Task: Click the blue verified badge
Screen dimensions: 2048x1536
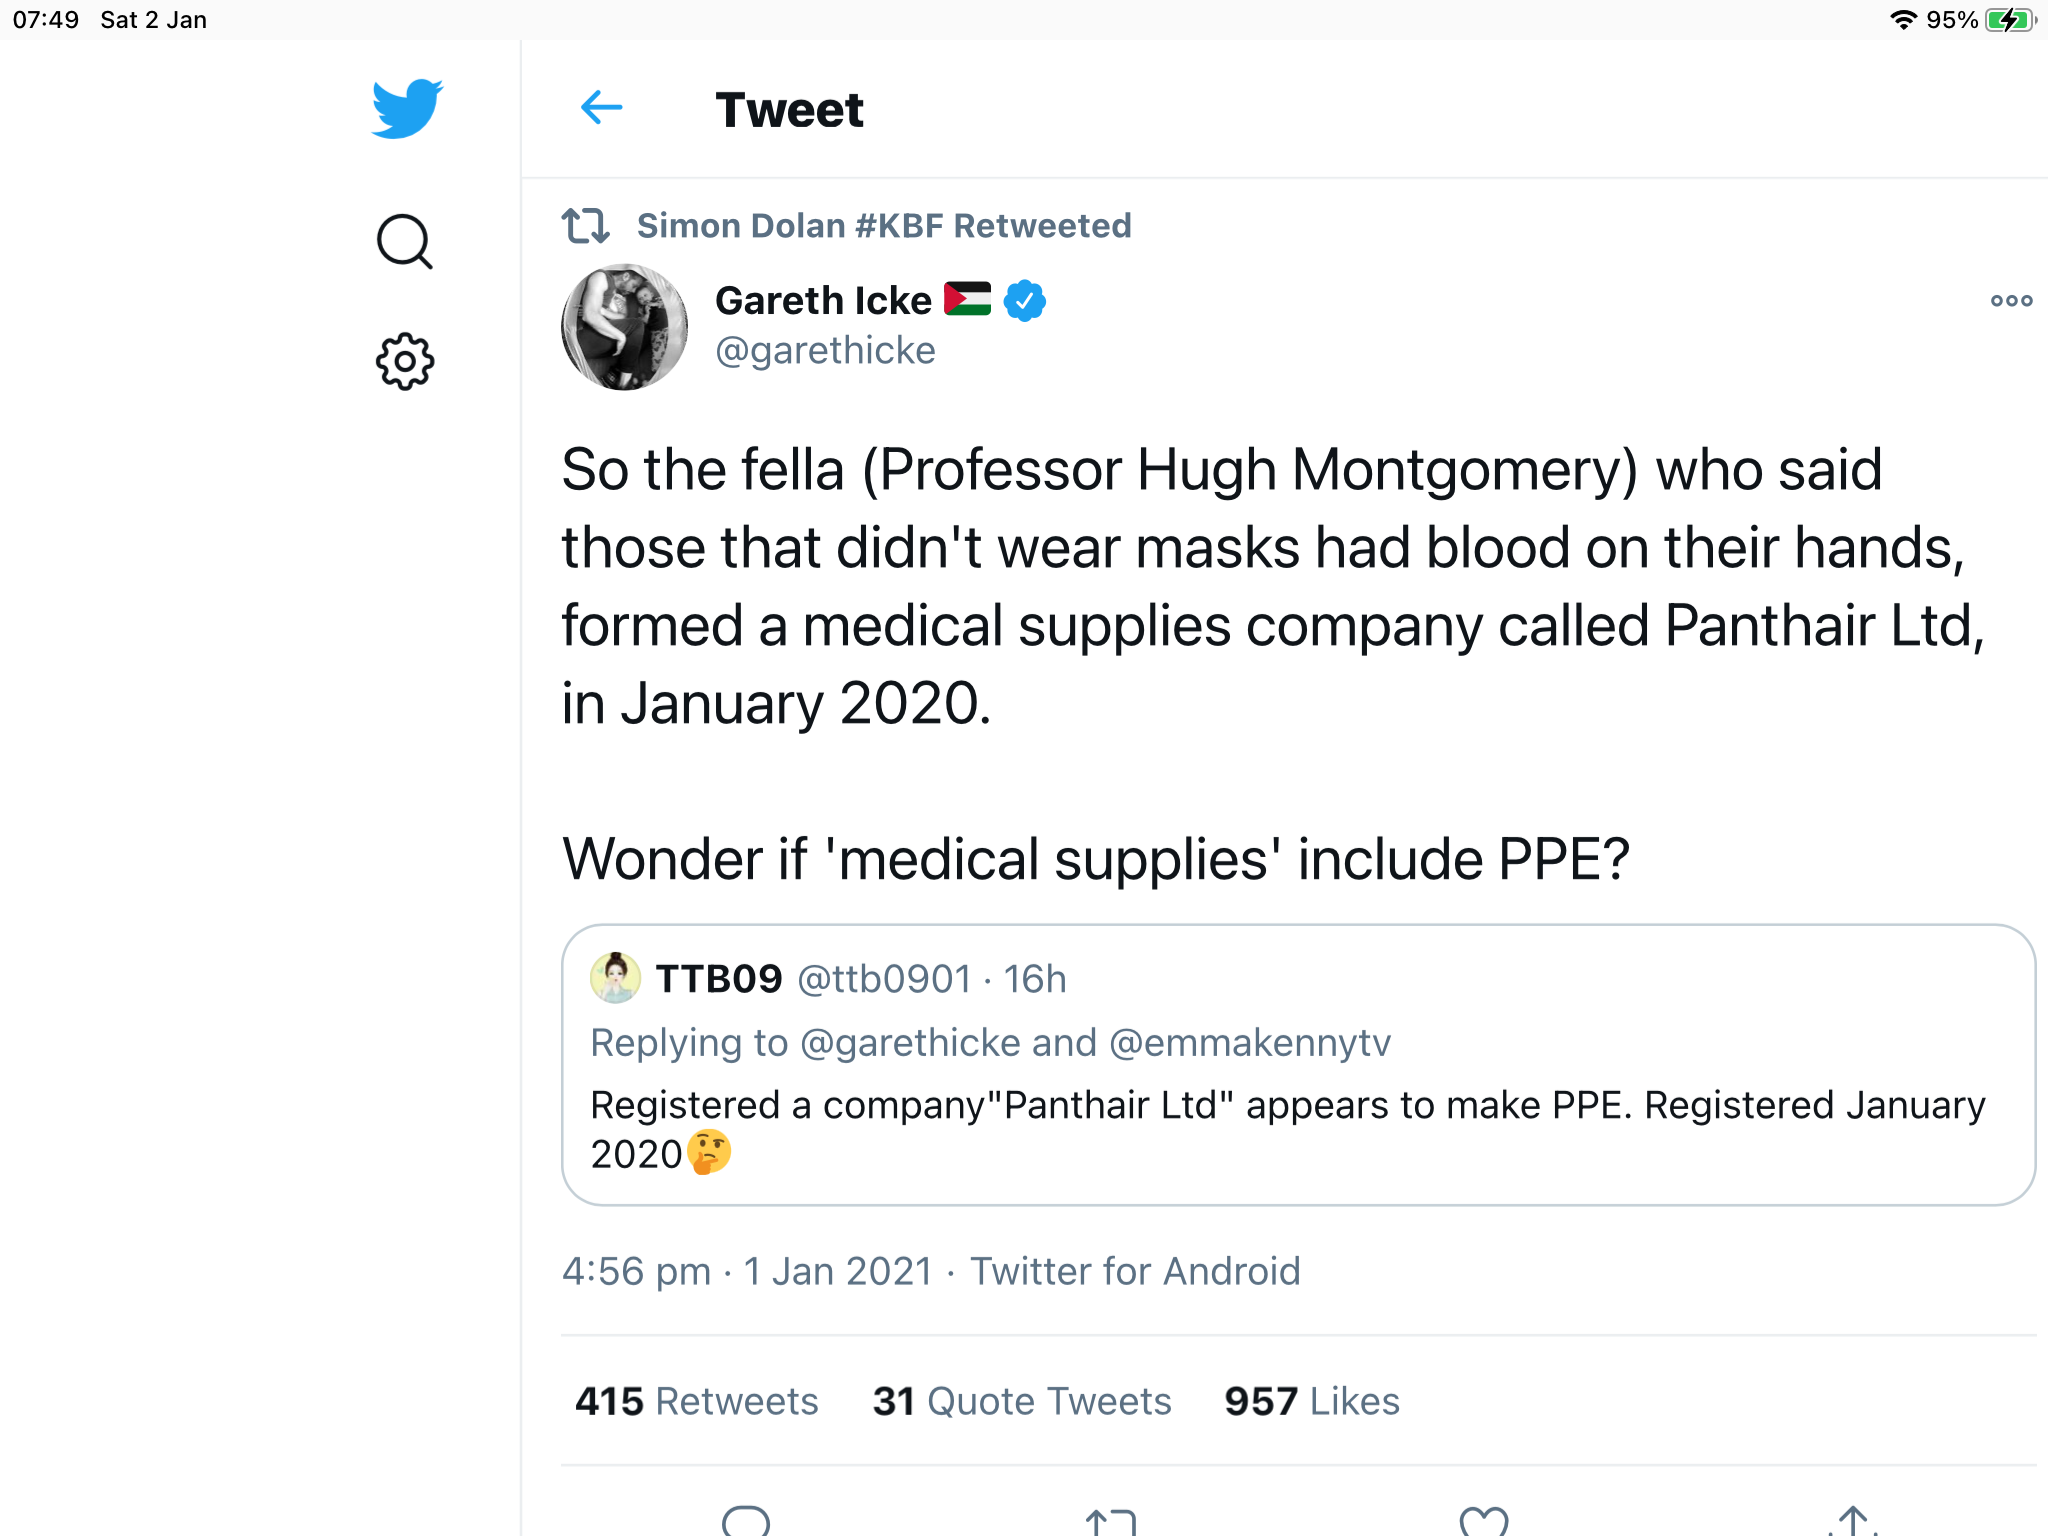Action: pos(1025,300)
